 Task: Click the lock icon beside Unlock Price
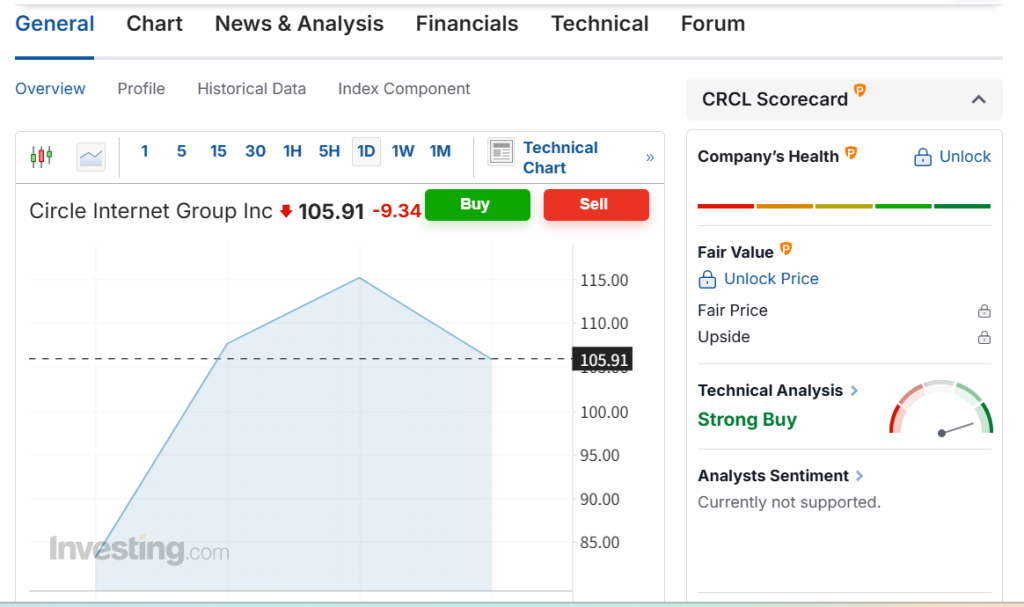(707, 279)
